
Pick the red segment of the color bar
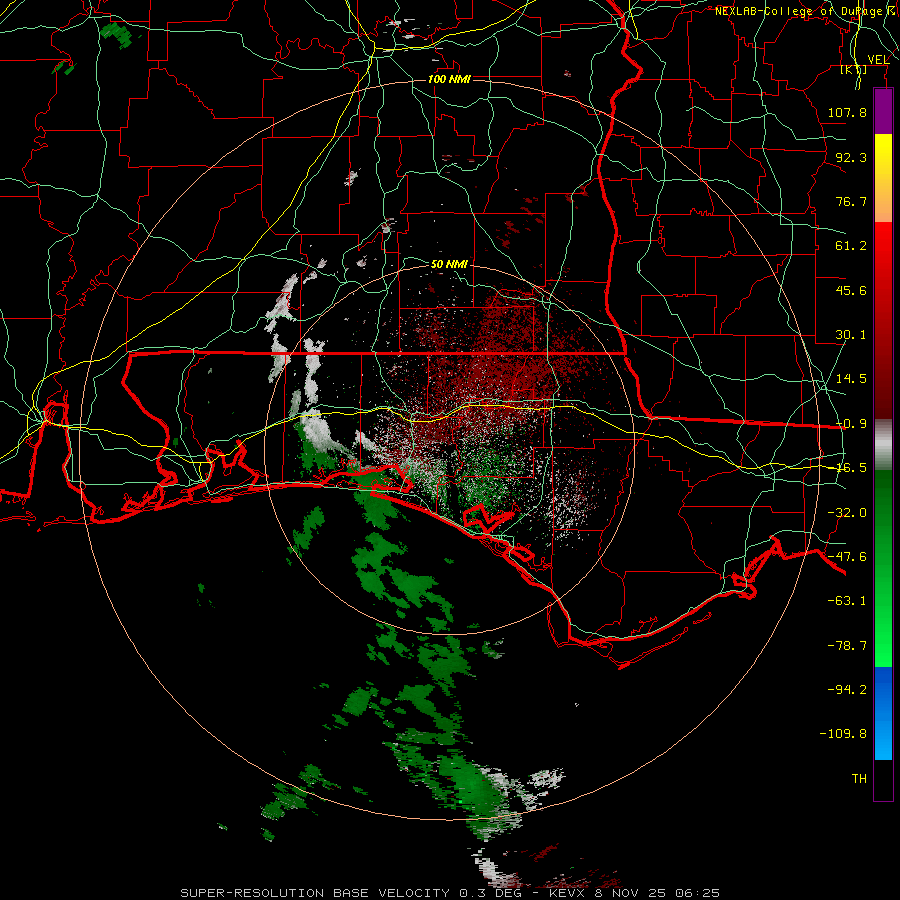(883, 320)
